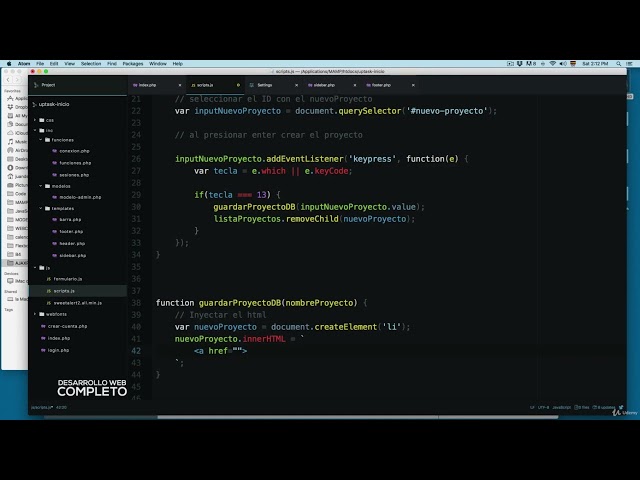The width and height of the screenshot is (640, 480).
Task: Click the Wi-Fi icon in menu bar
Action: [553, 64]
